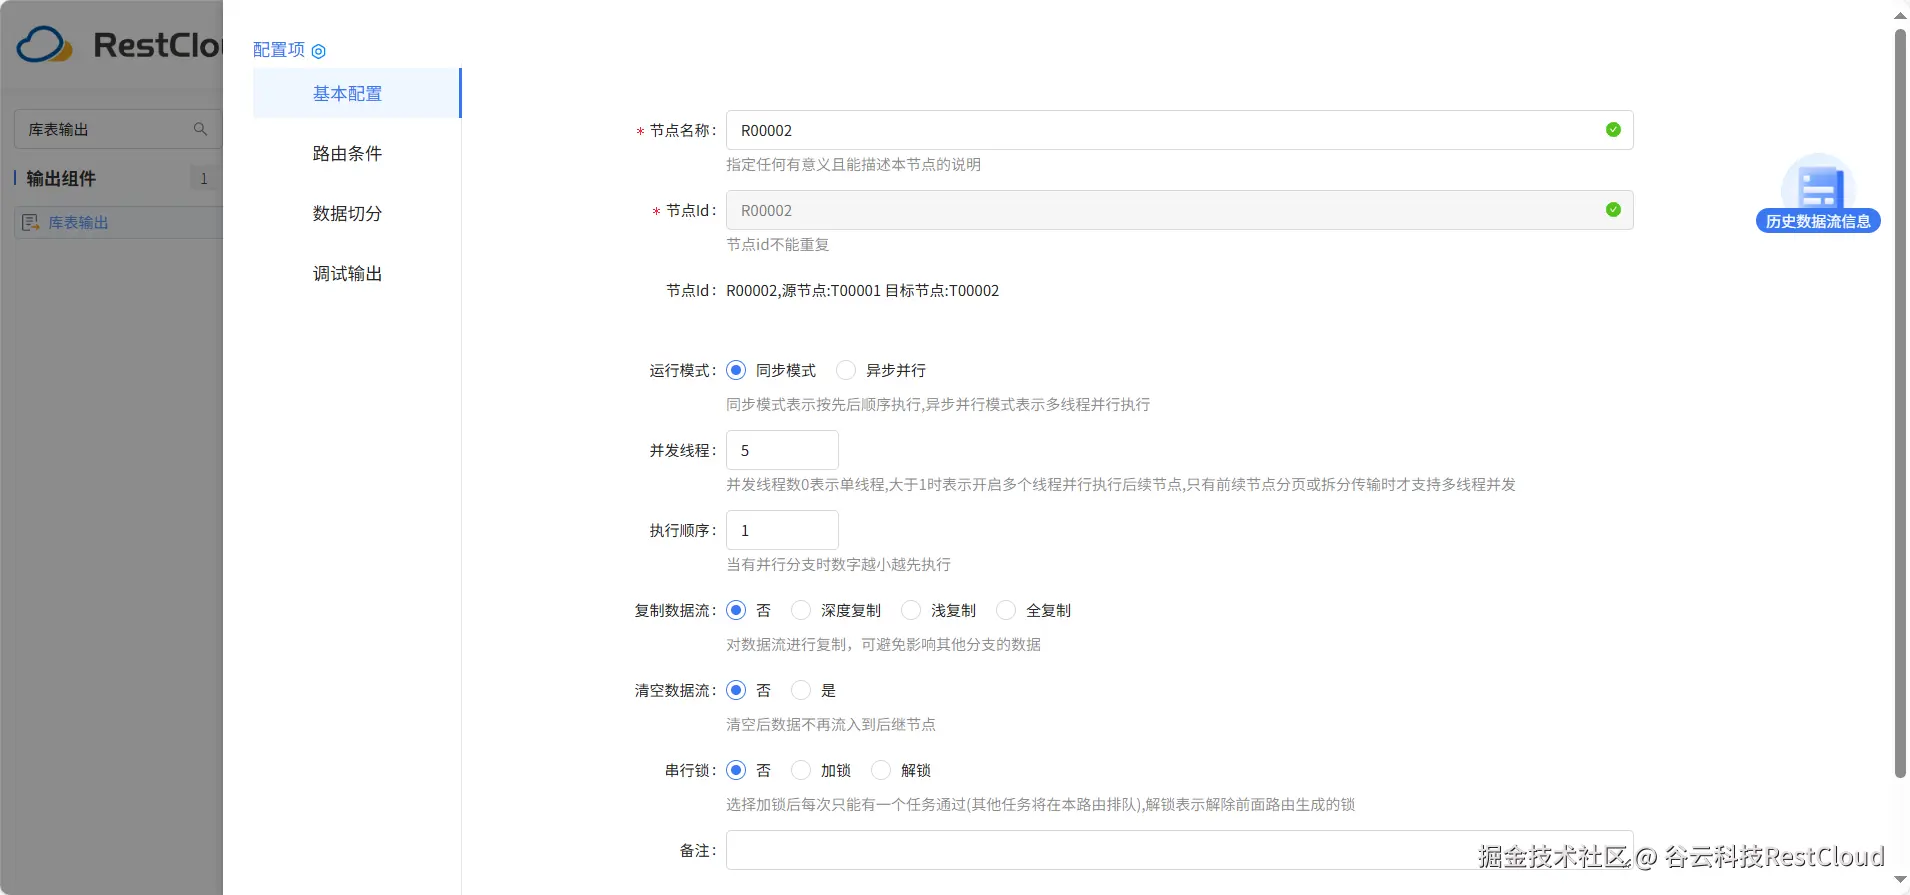Choose 否 for 串行锁

(736, 770)
